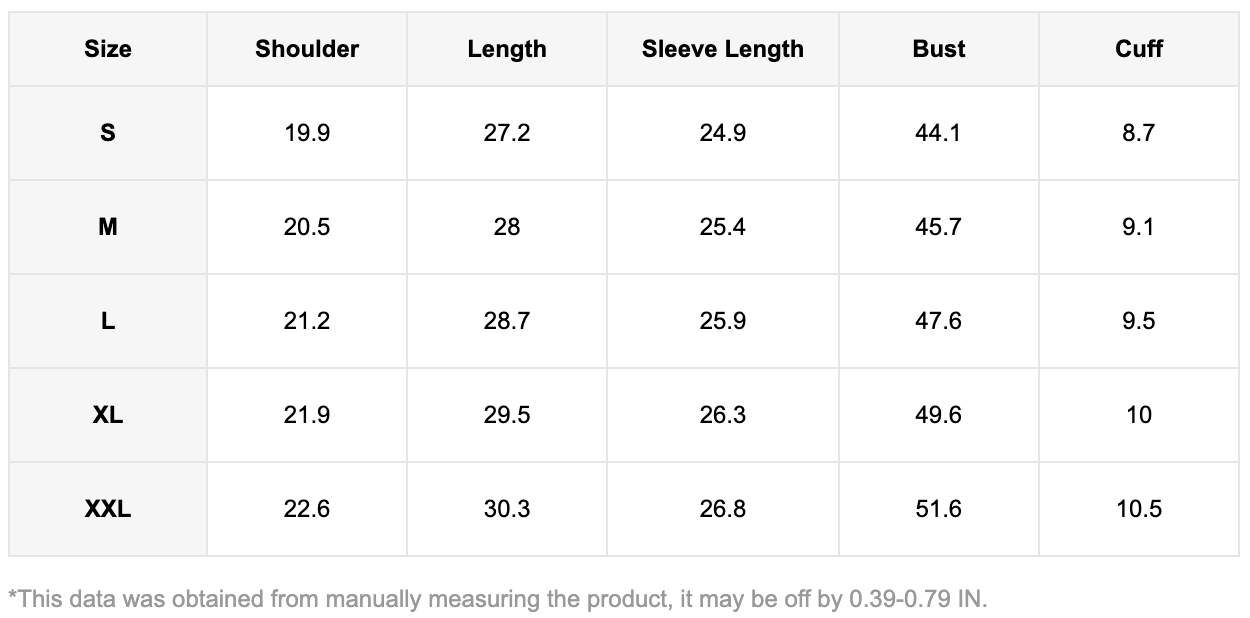1250x618 pixels.
Task: Click the Cuff column header
Action: 1139,49
